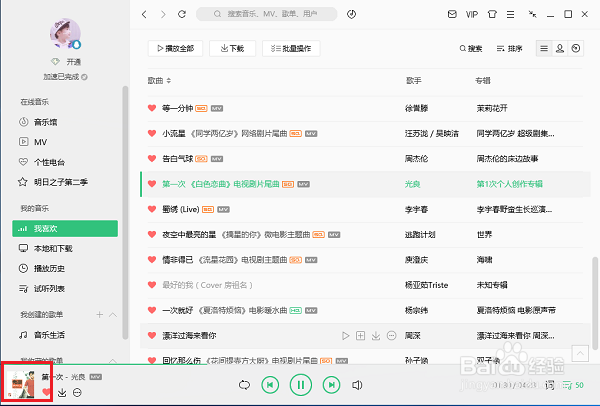Add 漂洋过海来看你 to playlist plus icon
600x406 pixels.
point(360,336)
